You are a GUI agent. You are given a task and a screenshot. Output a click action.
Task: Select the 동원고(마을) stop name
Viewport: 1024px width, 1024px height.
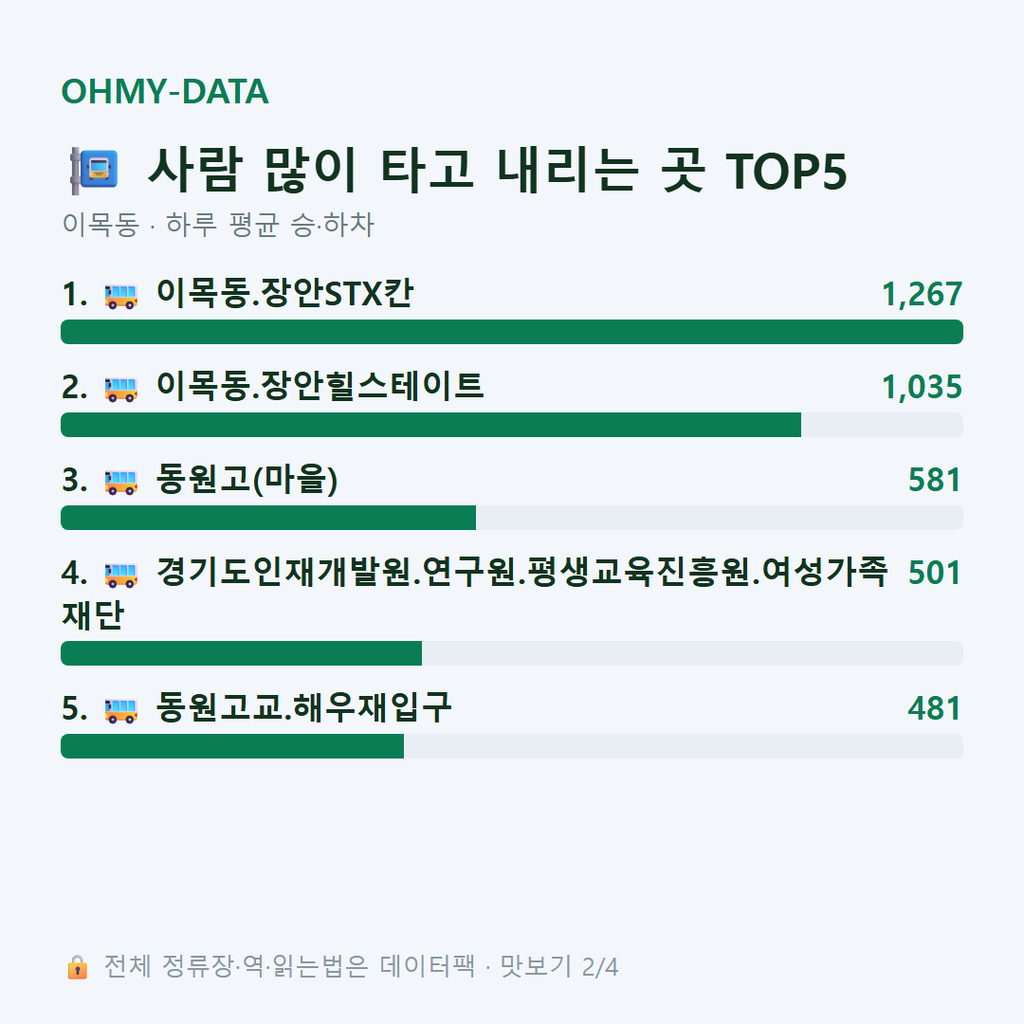(247, 479)
